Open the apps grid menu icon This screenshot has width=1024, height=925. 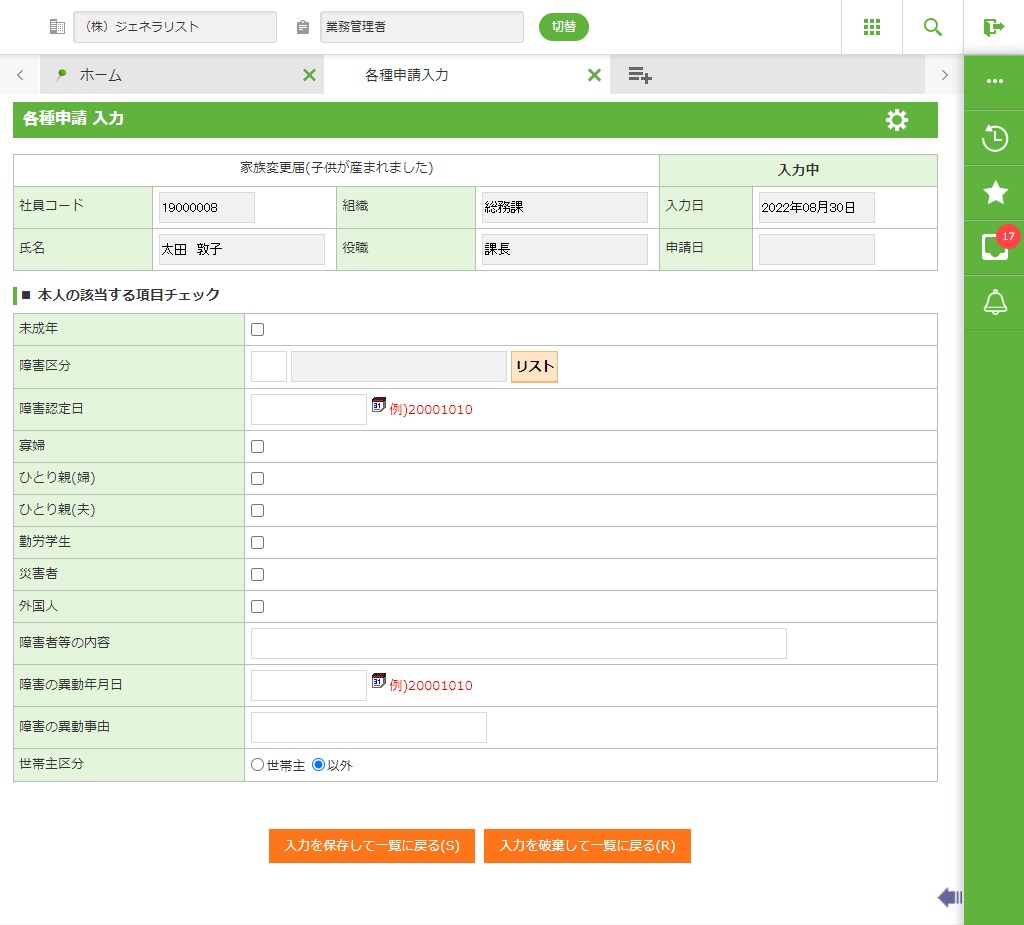pos(872,27)
